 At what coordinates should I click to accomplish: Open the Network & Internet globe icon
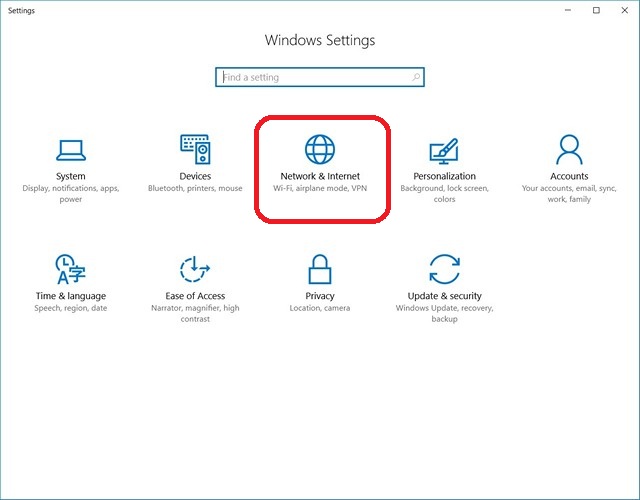coord(320,149)
